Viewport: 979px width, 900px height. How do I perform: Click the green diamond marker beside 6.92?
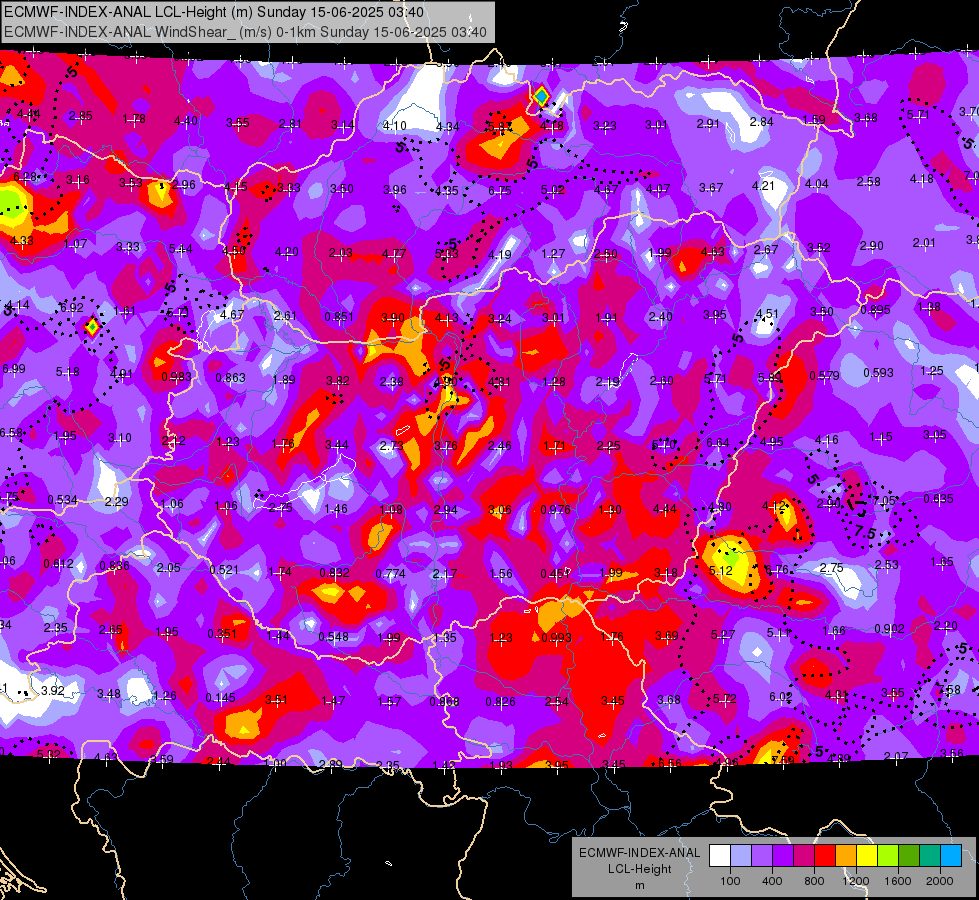(92, 326)
